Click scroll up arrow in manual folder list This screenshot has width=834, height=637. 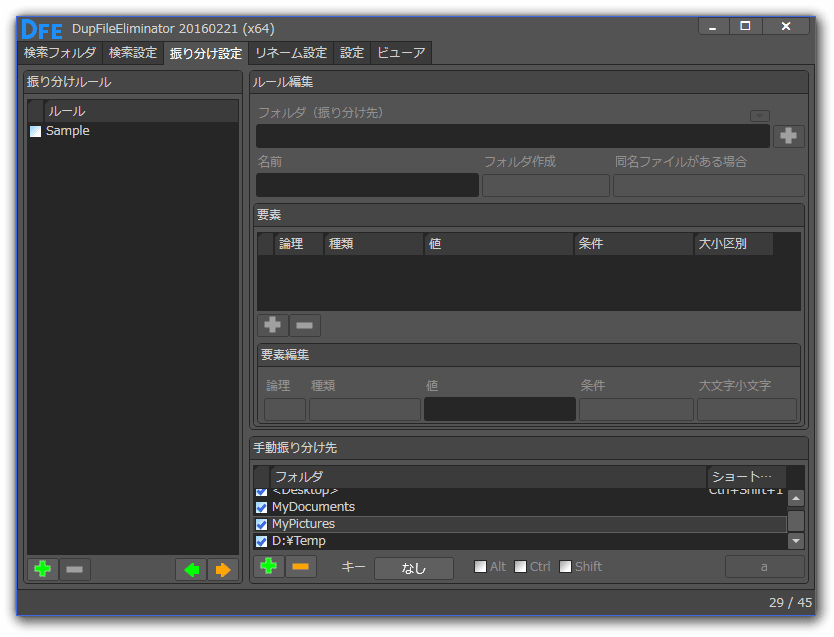point(796,498)
